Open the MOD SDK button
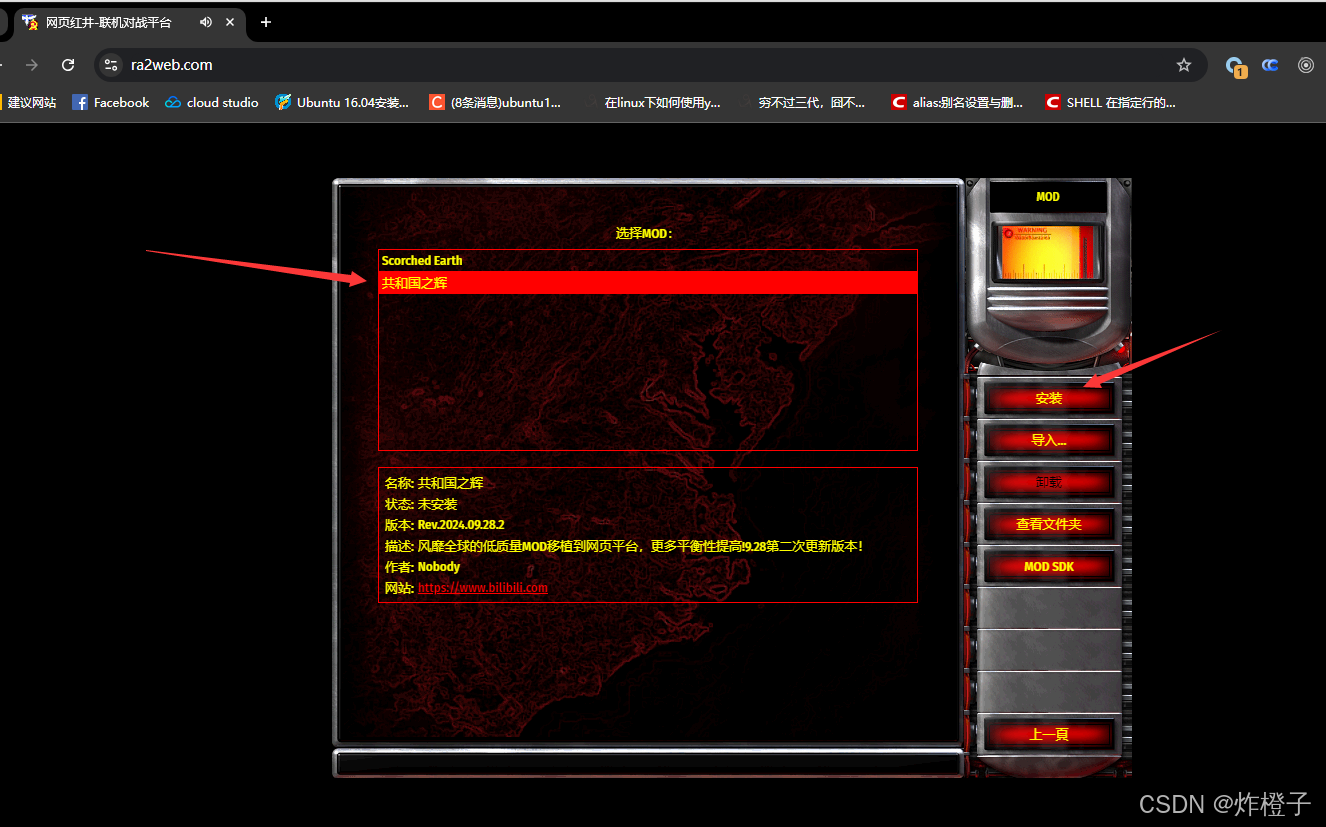1326x827 pixels. pyautogui.click(x=1048, y=566)
